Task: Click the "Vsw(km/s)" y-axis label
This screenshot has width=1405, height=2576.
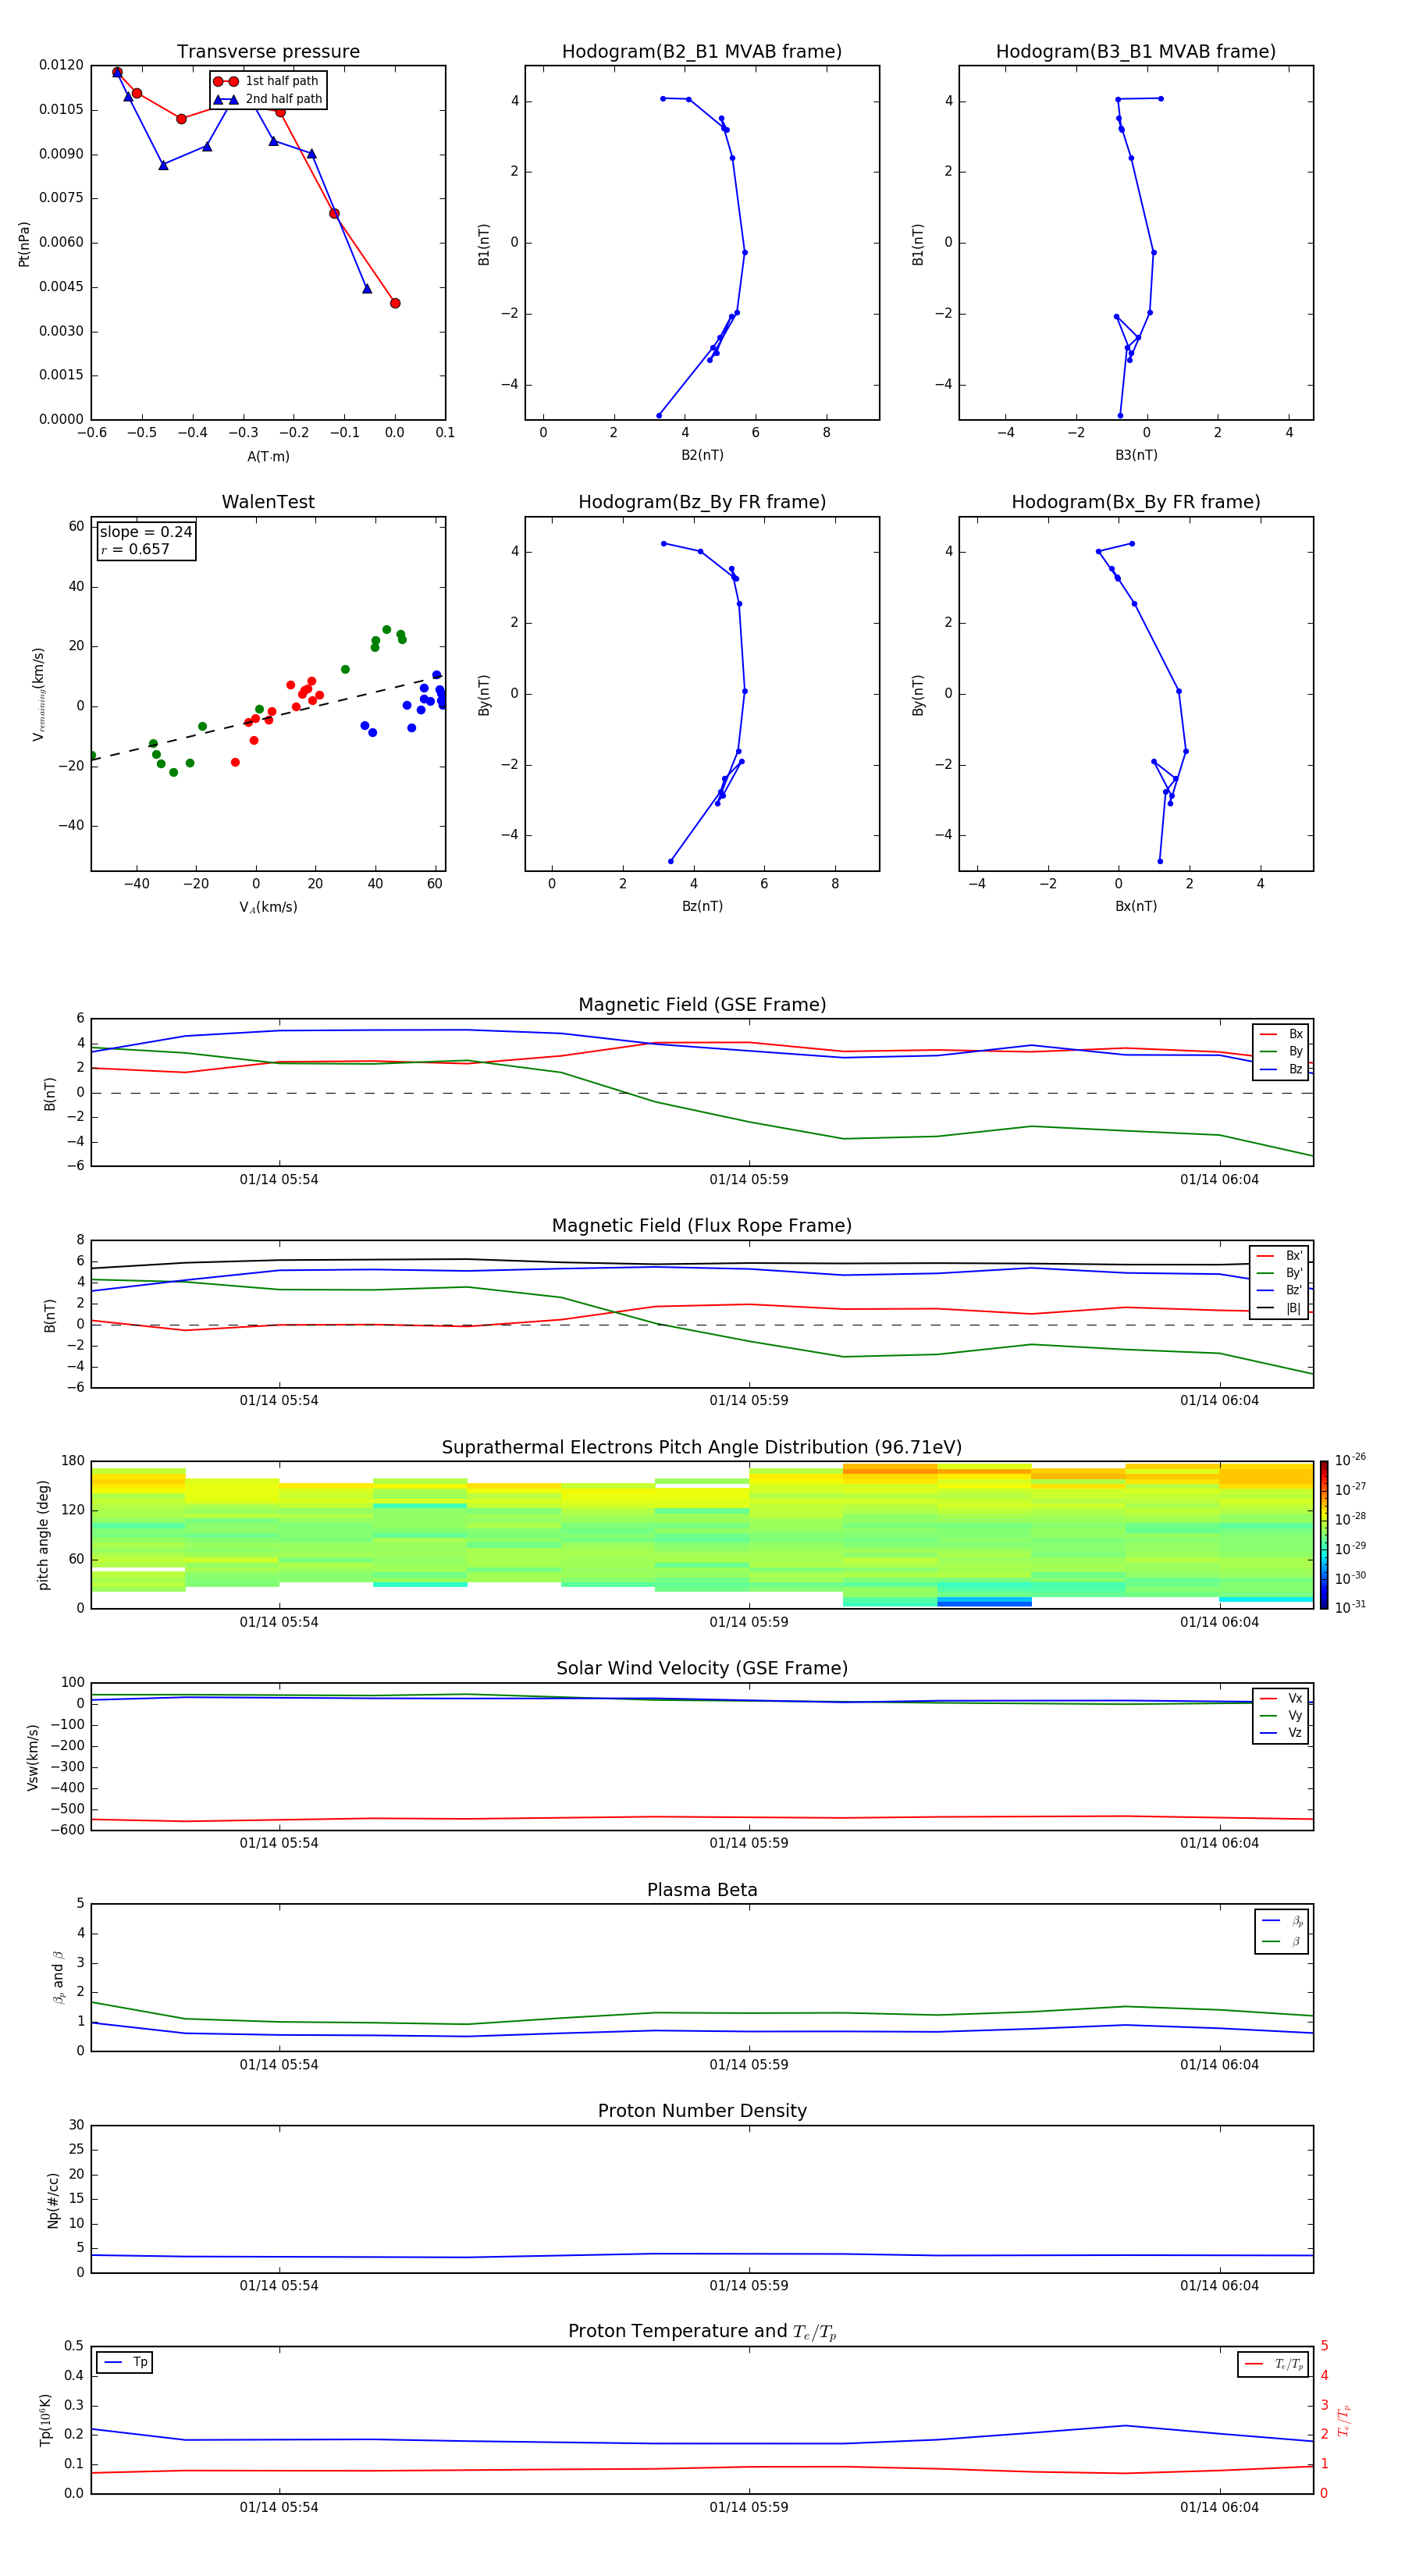Action: pos(33,1757)
